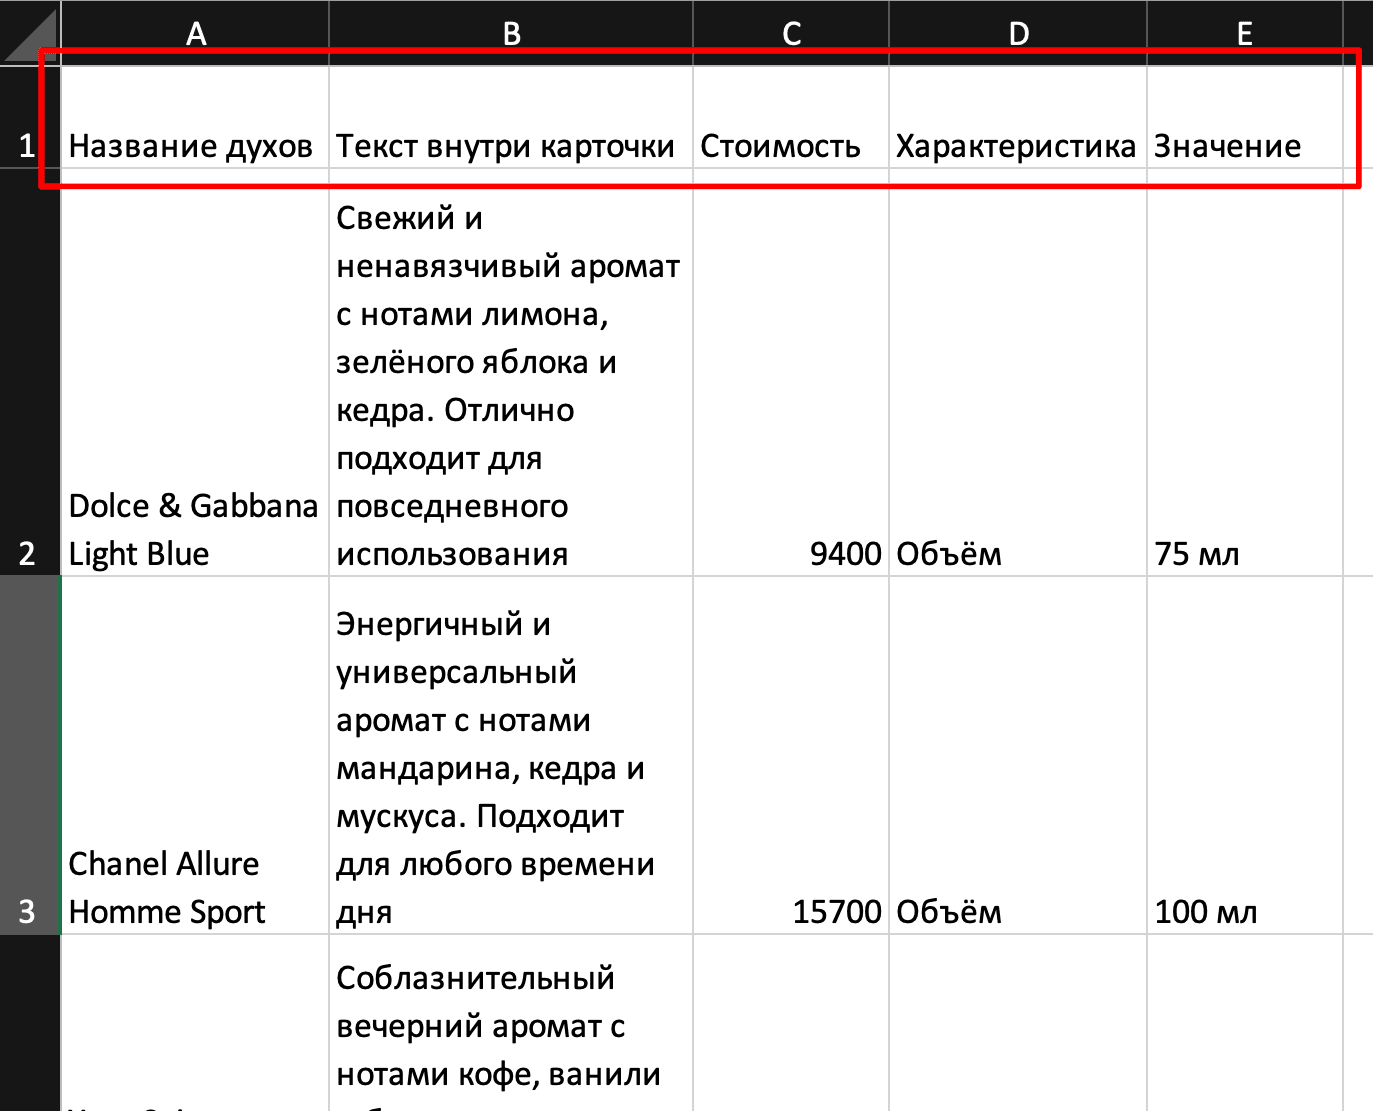The image size is (1373, 1111).
Task: Select column E header
Action: [x=1245, y=33]
